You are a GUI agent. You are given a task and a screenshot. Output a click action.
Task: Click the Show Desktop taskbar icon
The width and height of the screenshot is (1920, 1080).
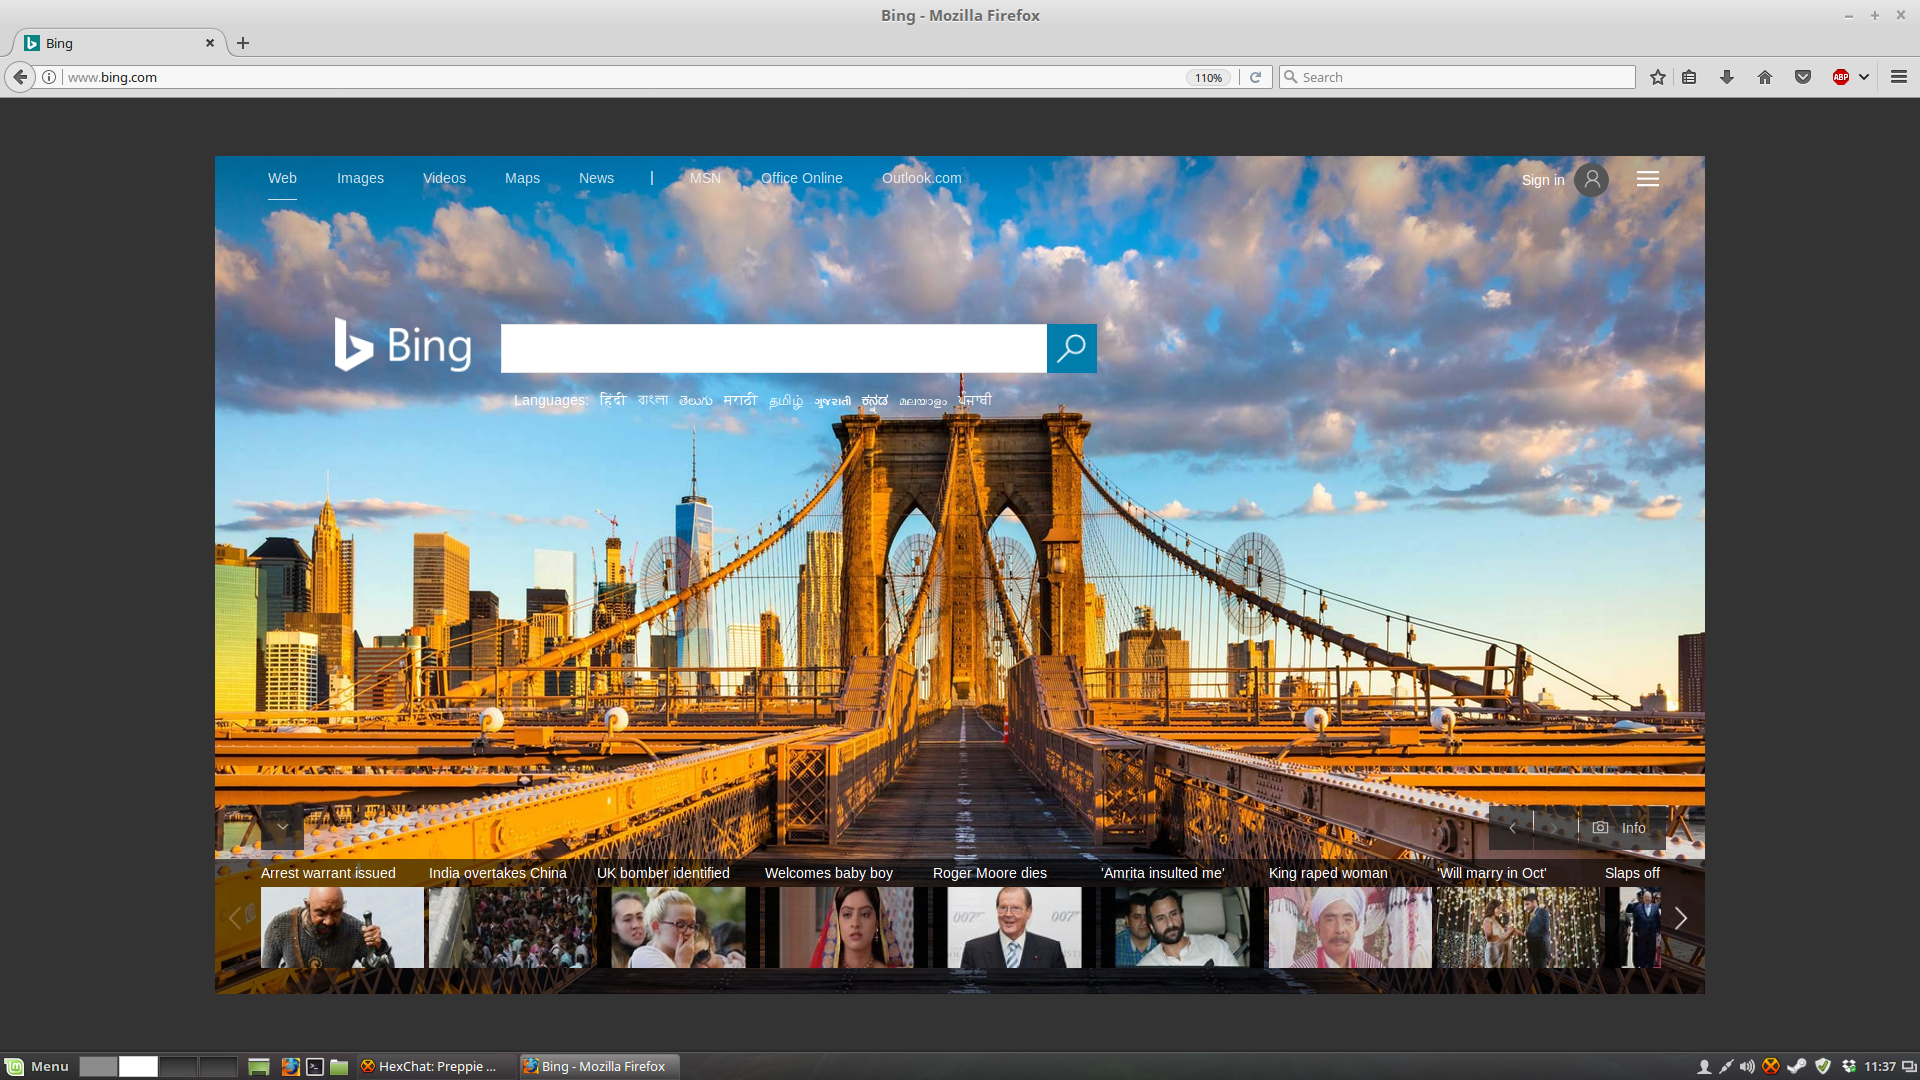coord(259,1067)
